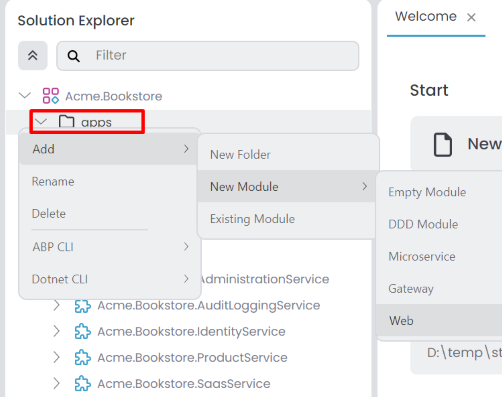Expand Acme.Bookstore.SaasService node
The image size is (502, 397).
tap(57, 384)
